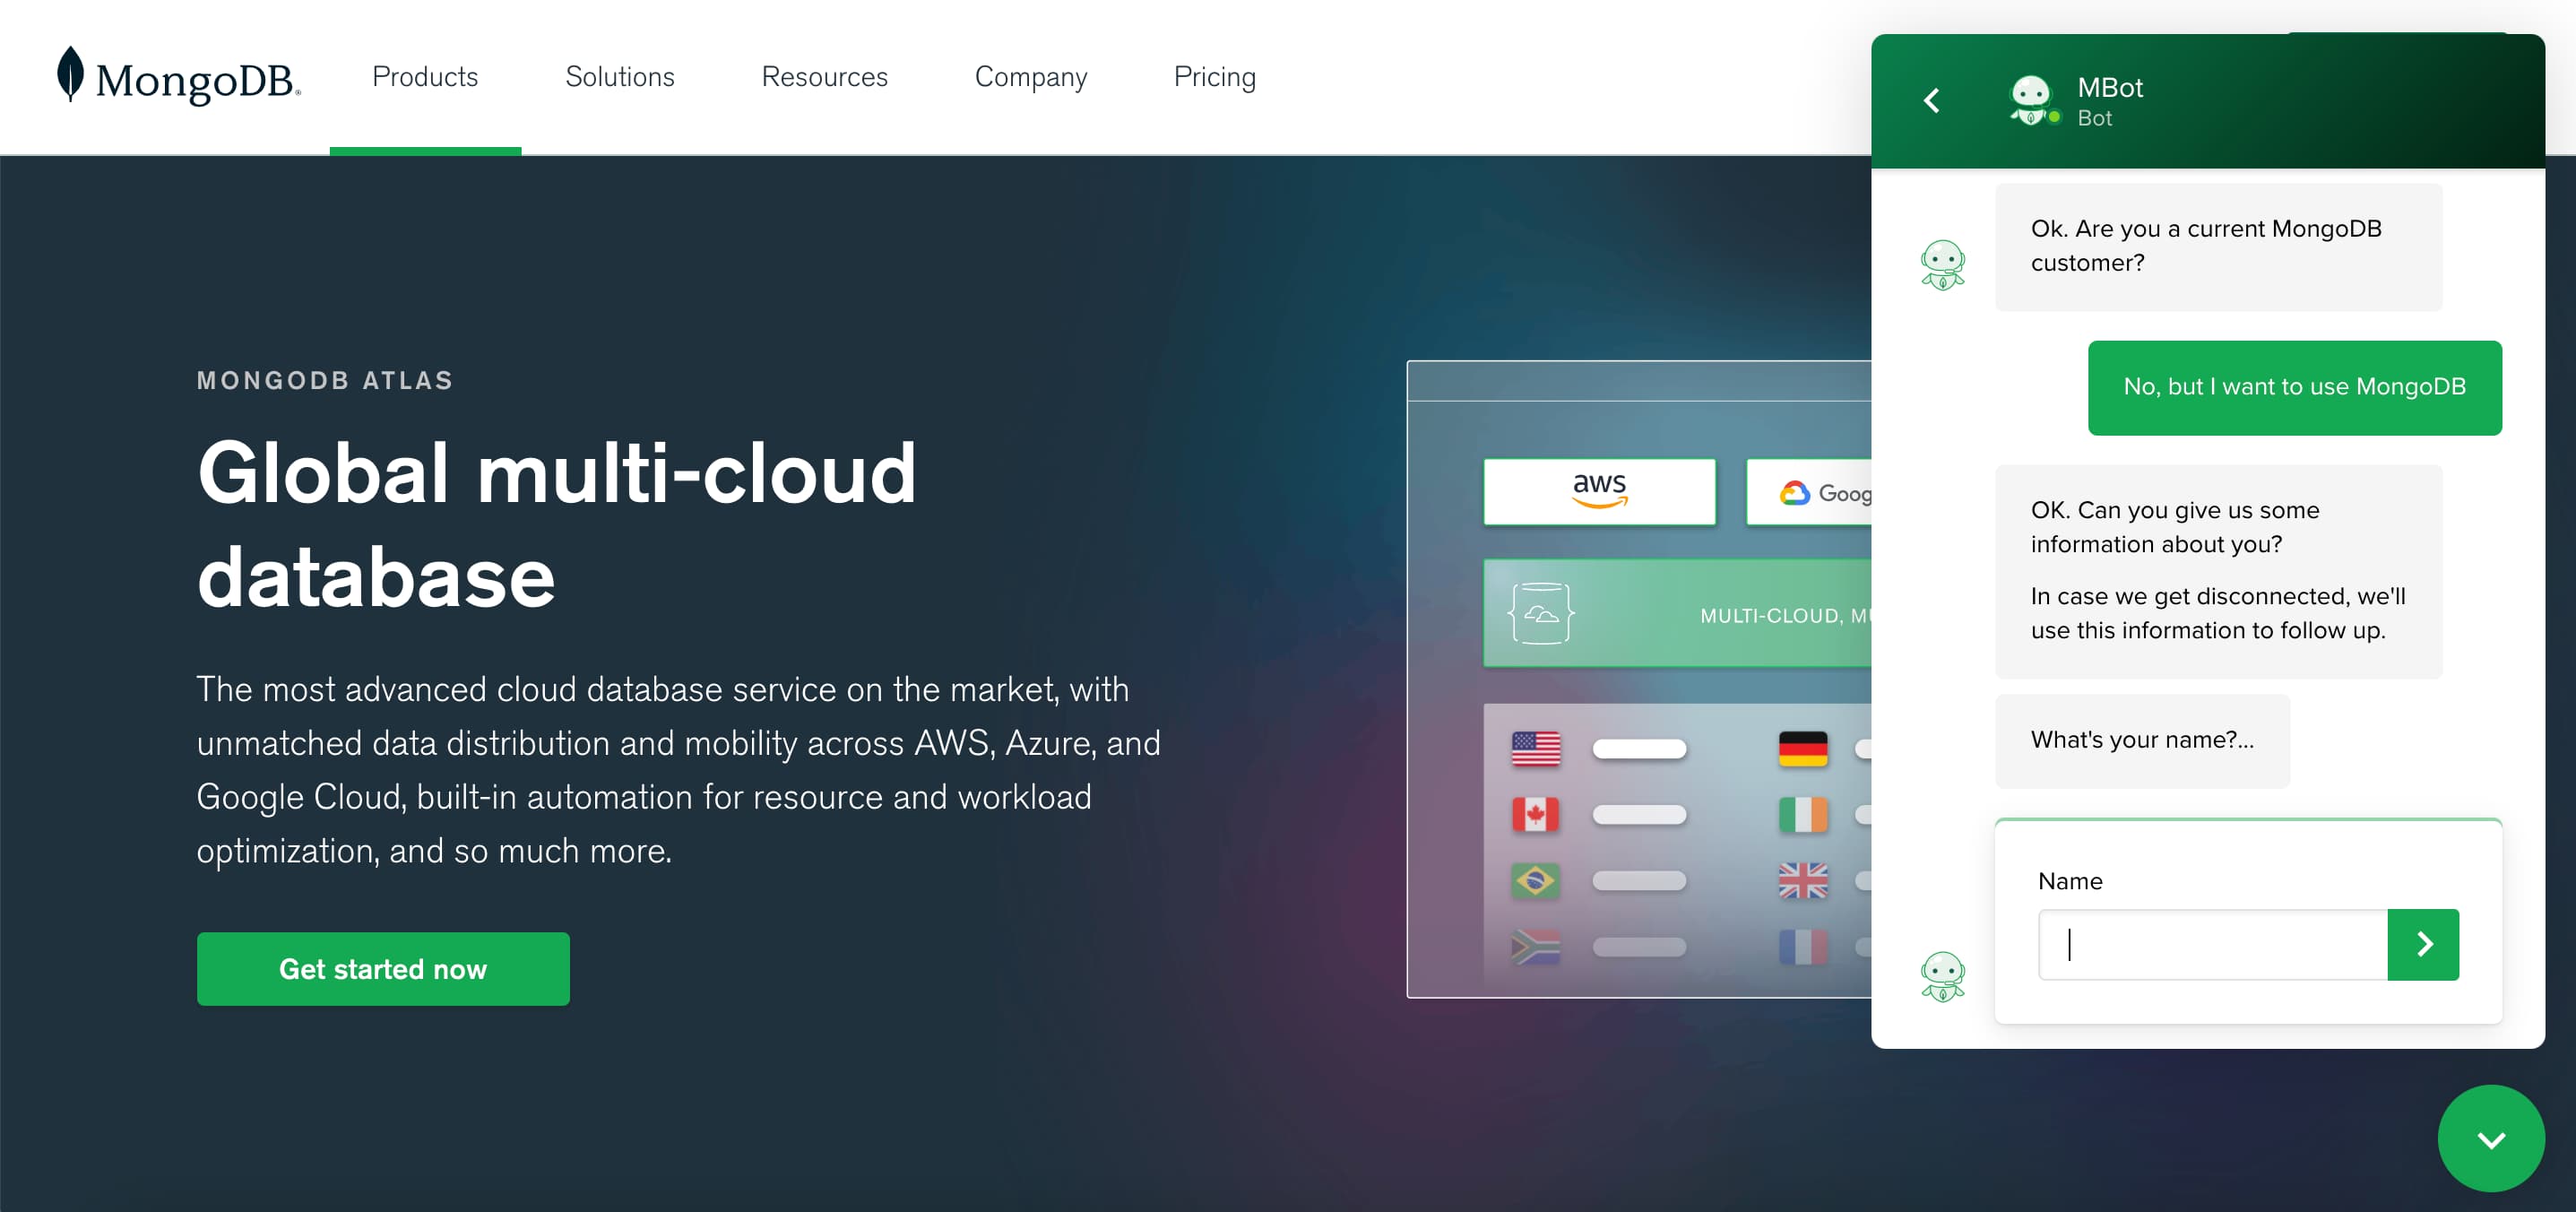The height and width of the screenshot is (1212, 2576).
Task: Select the Brazil flag
Action: click(1535, 880)
